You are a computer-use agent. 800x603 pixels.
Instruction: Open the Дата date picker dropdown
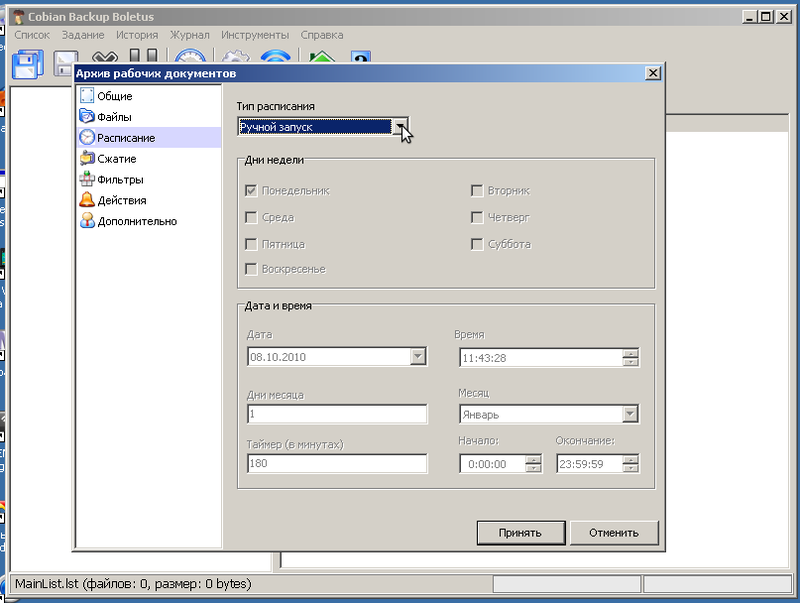click(418, 357)
